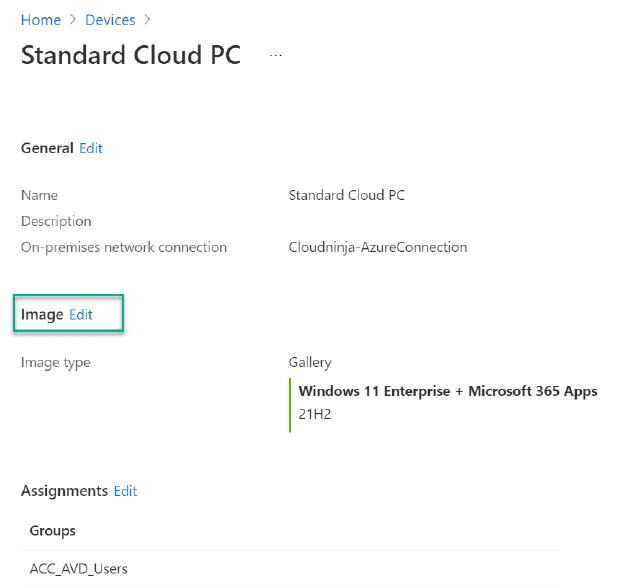Open Devices breadcrumb link
Image resolution: width=640 pixels, height=588 pixels.
(110, 20)
